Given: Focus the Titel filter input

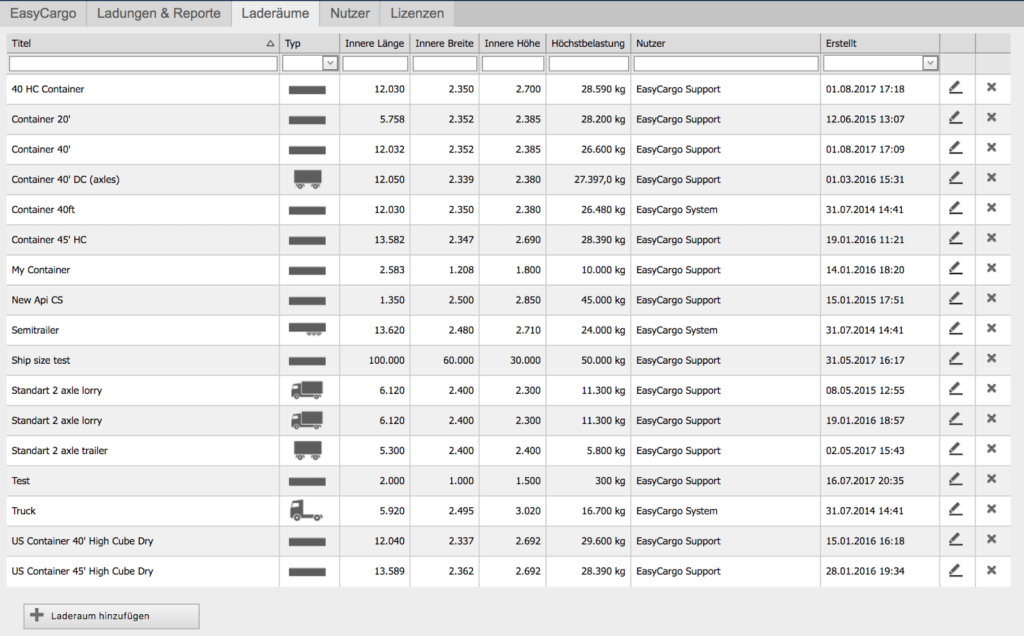Looking at the screenshot, I should [x=143, y=63].
